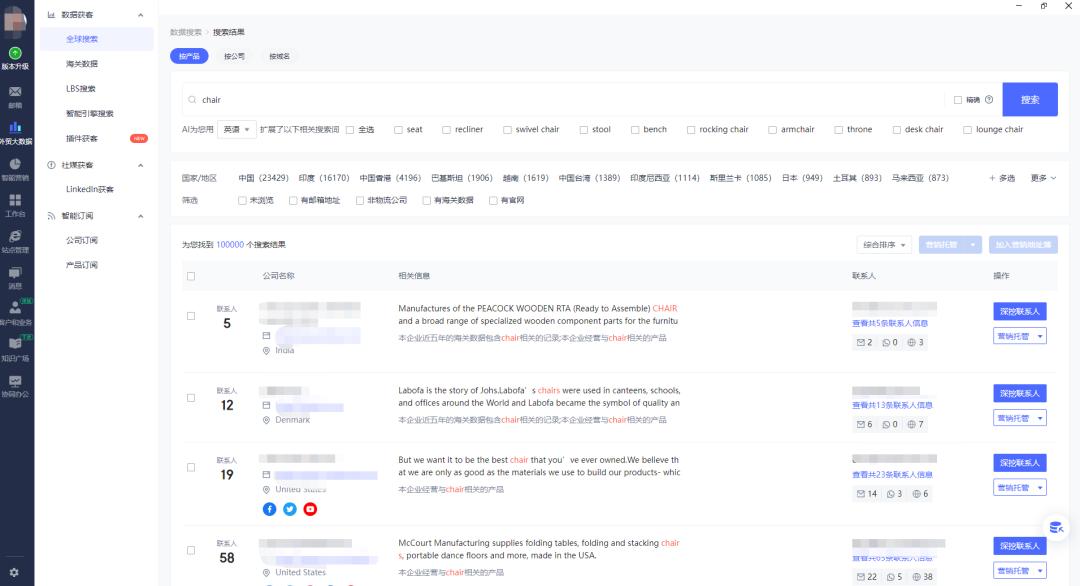Open the 英语 language dropdown
The image size is (1080, 586).
point(237,129)
